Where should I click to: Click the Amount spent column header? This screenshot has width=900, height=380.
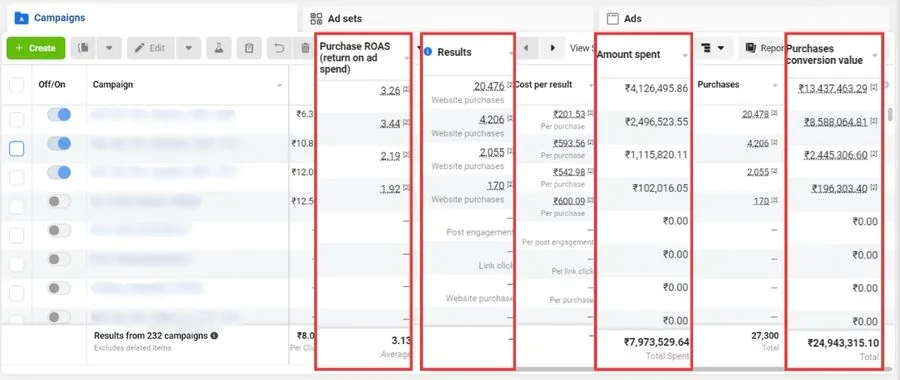tap(629, 55)
